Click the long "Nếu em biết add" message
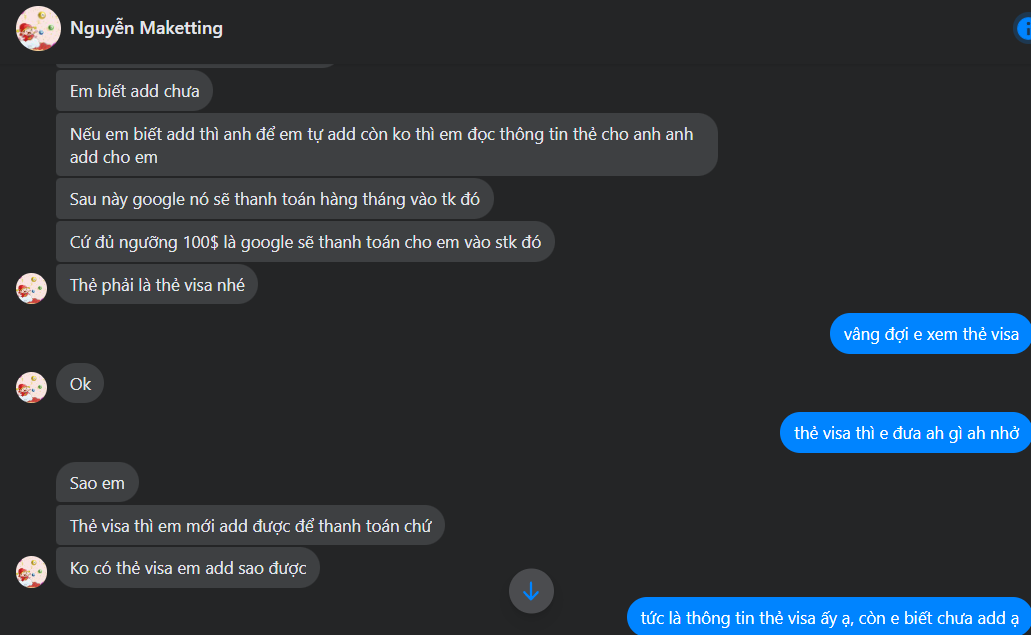The height and width of the screenshot is (635, 1031). pyautogui.click(x=386, y=146)
